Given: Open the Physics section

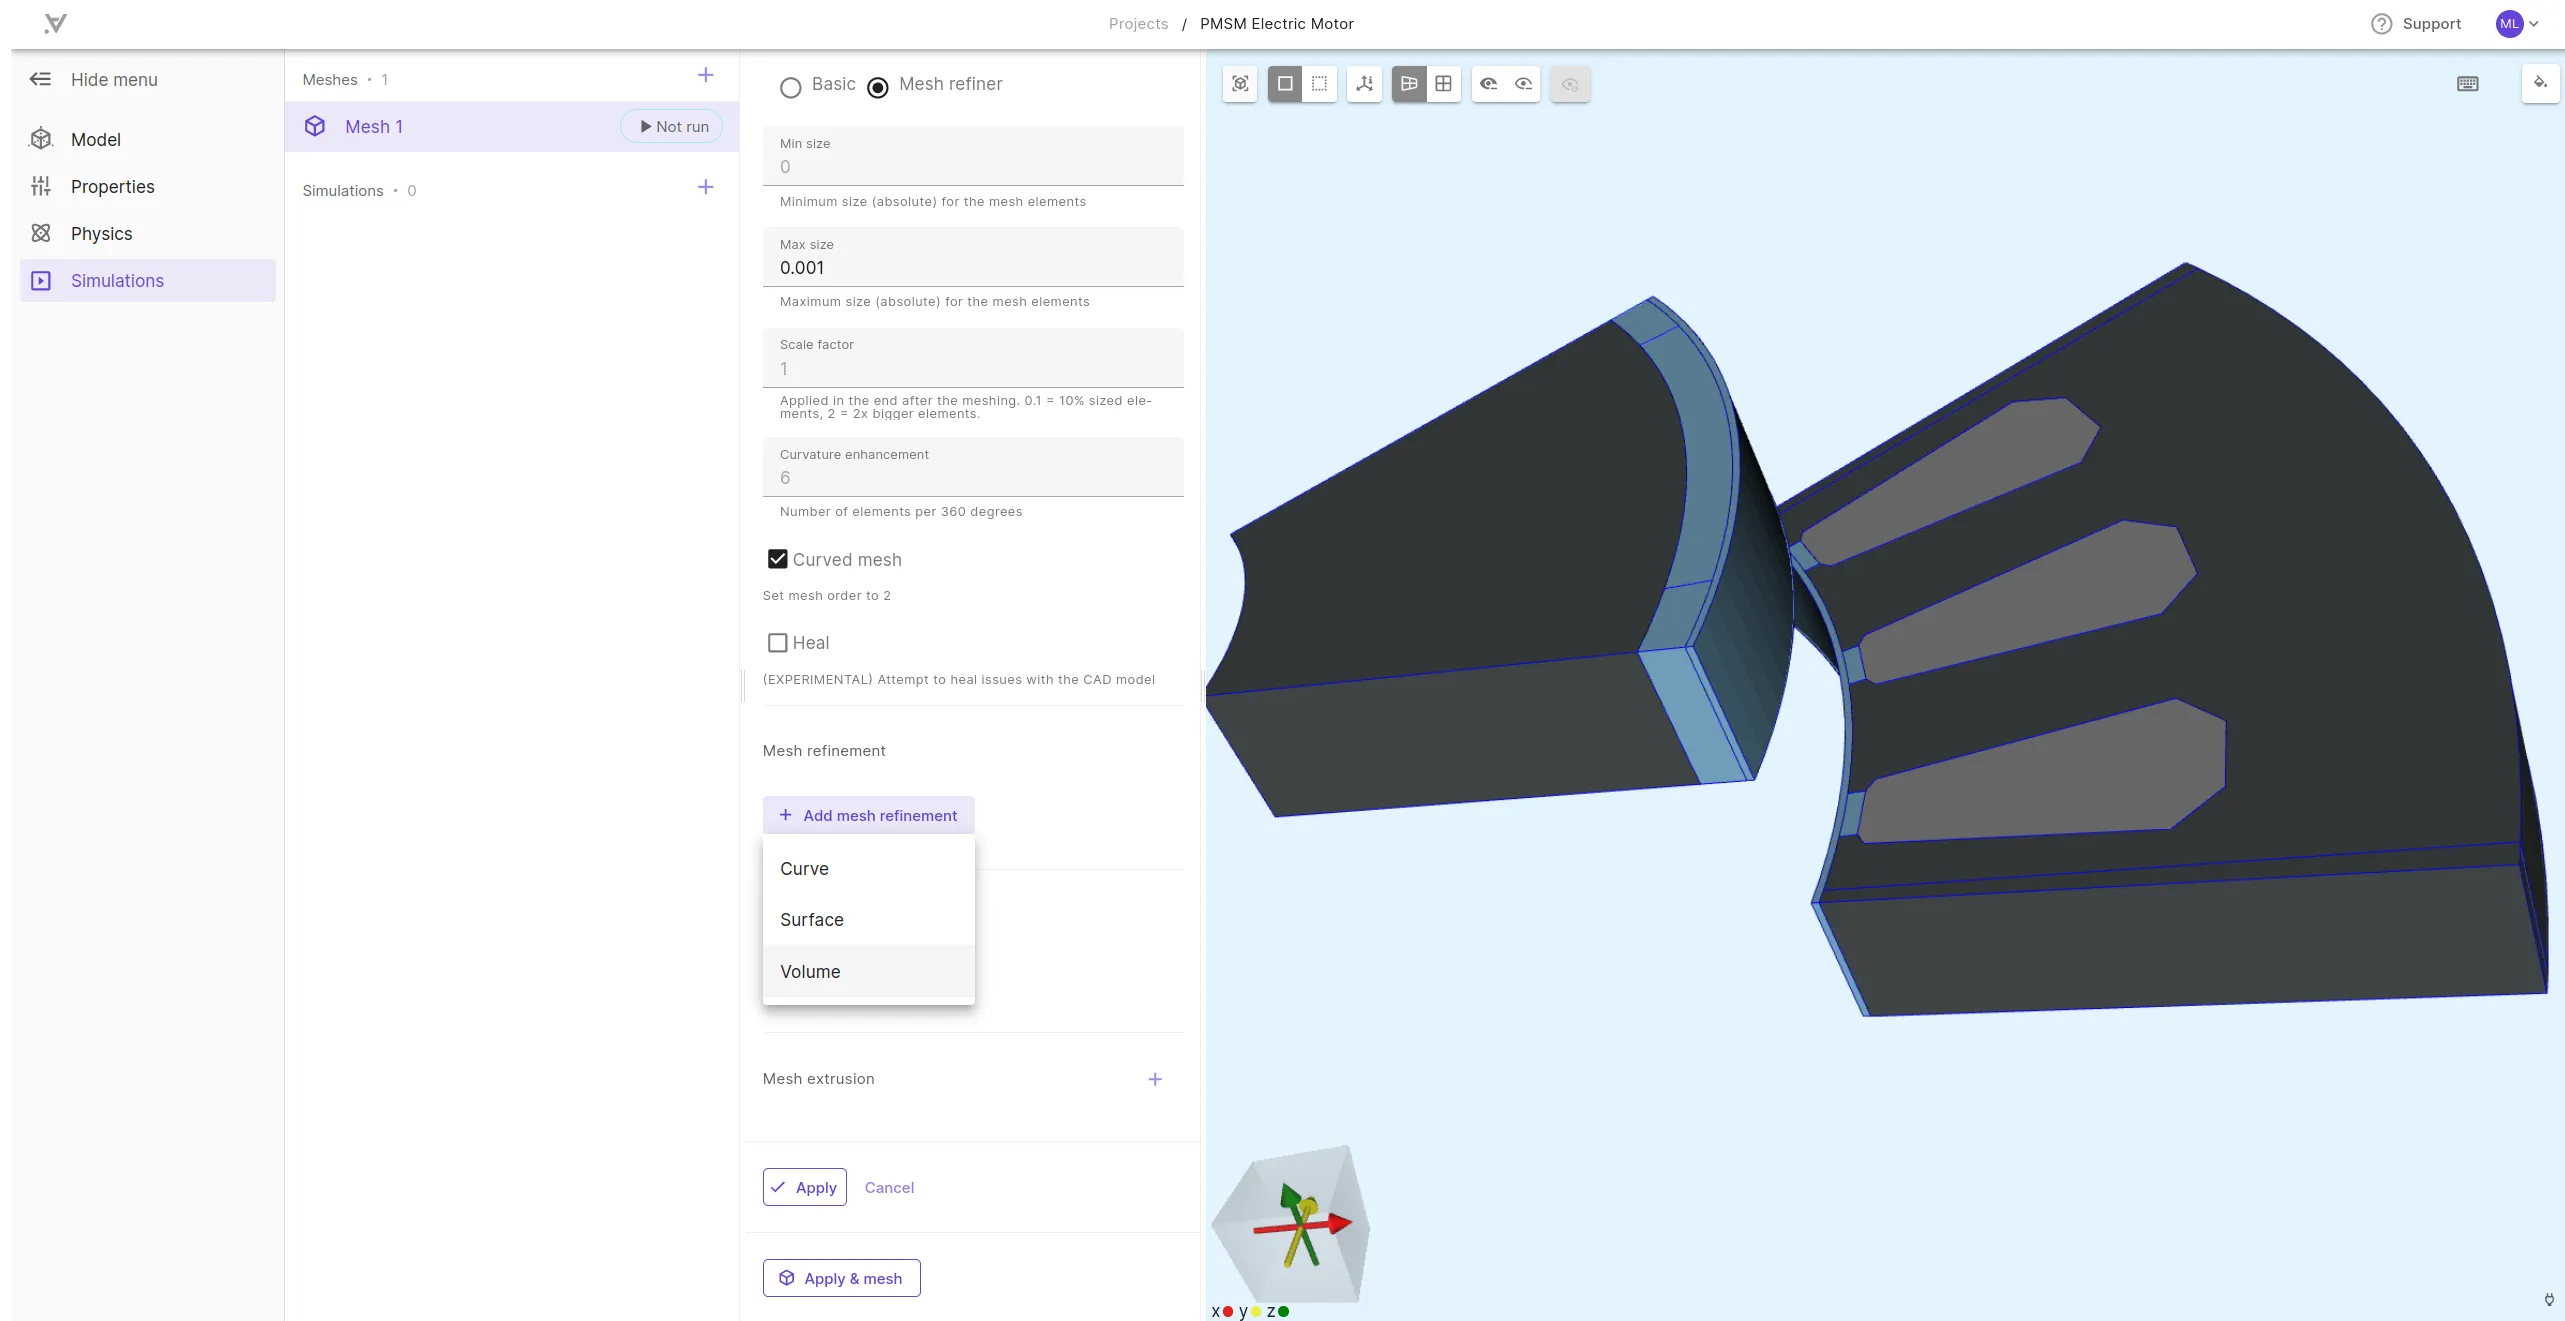Looking at the screenshot, I should coord(148,233).
